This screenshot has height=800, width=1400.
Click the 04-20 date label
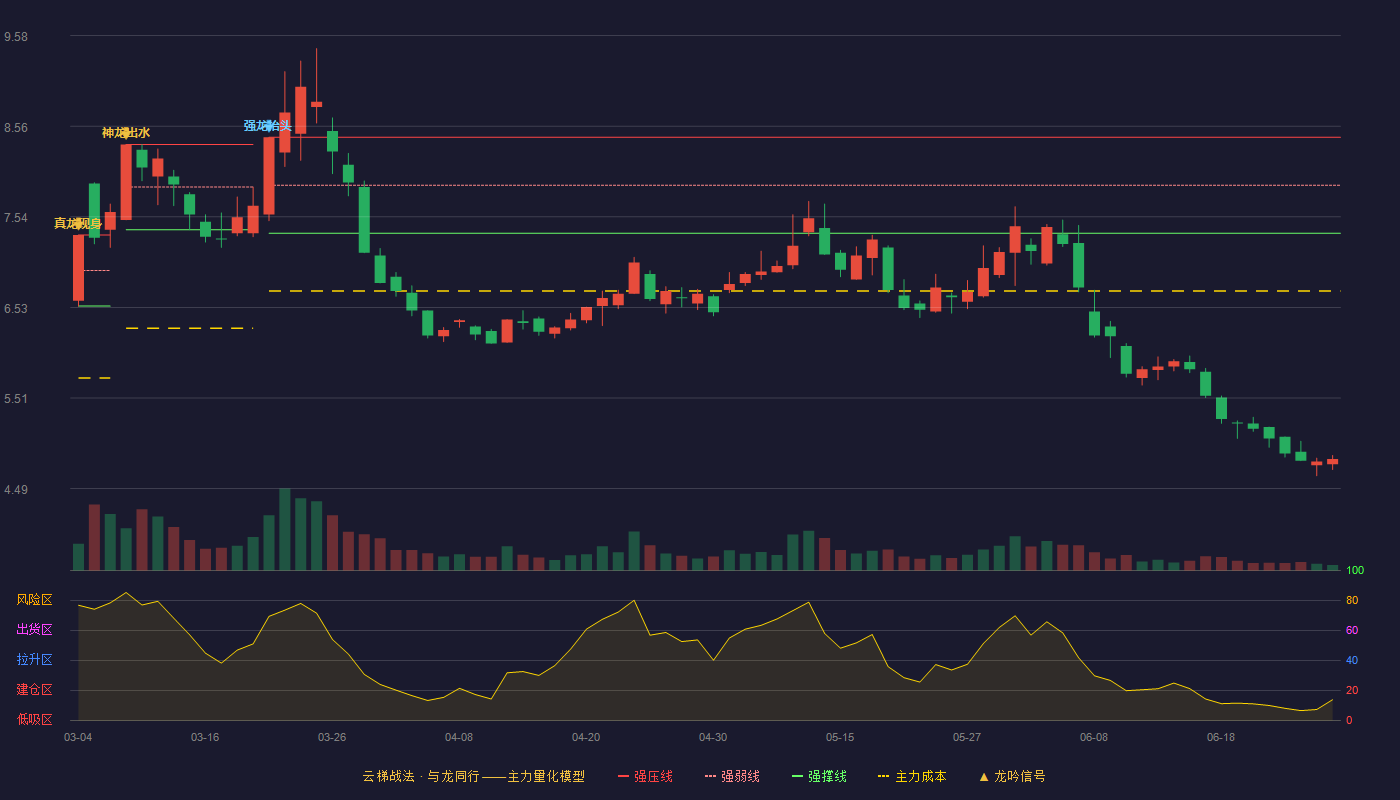point(586,737)
